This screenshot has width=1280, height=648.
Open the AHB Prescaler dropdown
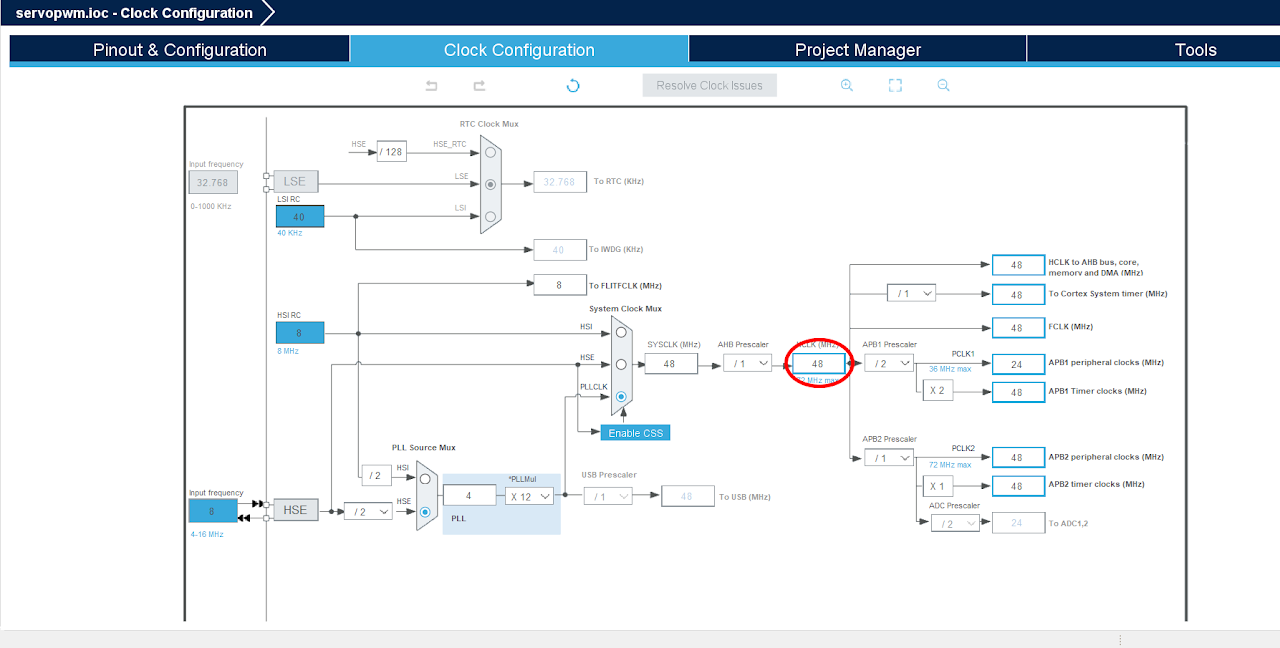pyautogui.click(x=748, y=364)
